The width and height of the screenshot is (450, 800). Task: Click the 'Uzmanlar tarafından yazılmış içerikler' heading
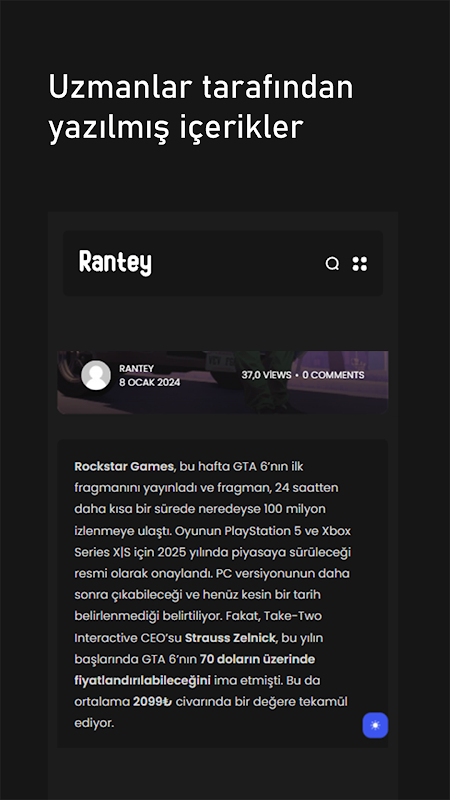[x=201, y=107]
